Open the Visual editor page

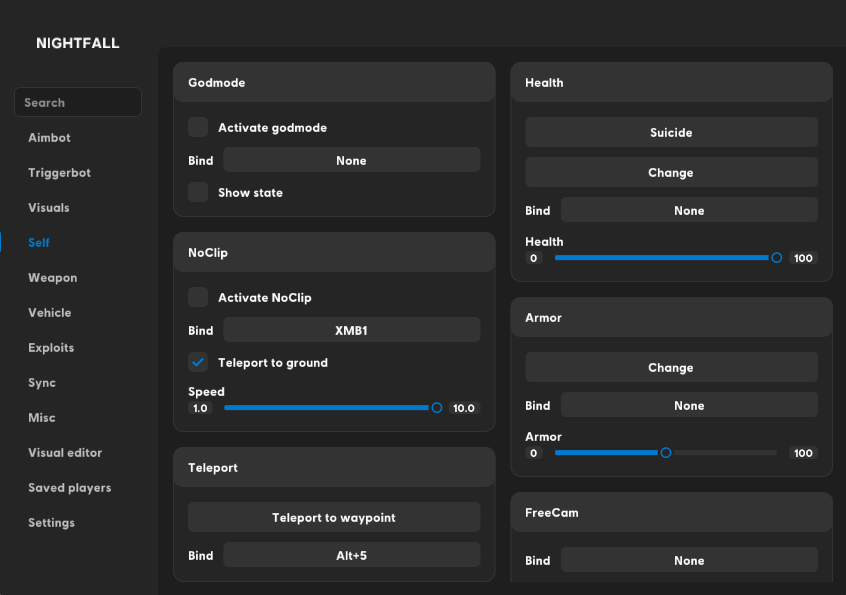[65, 453]
